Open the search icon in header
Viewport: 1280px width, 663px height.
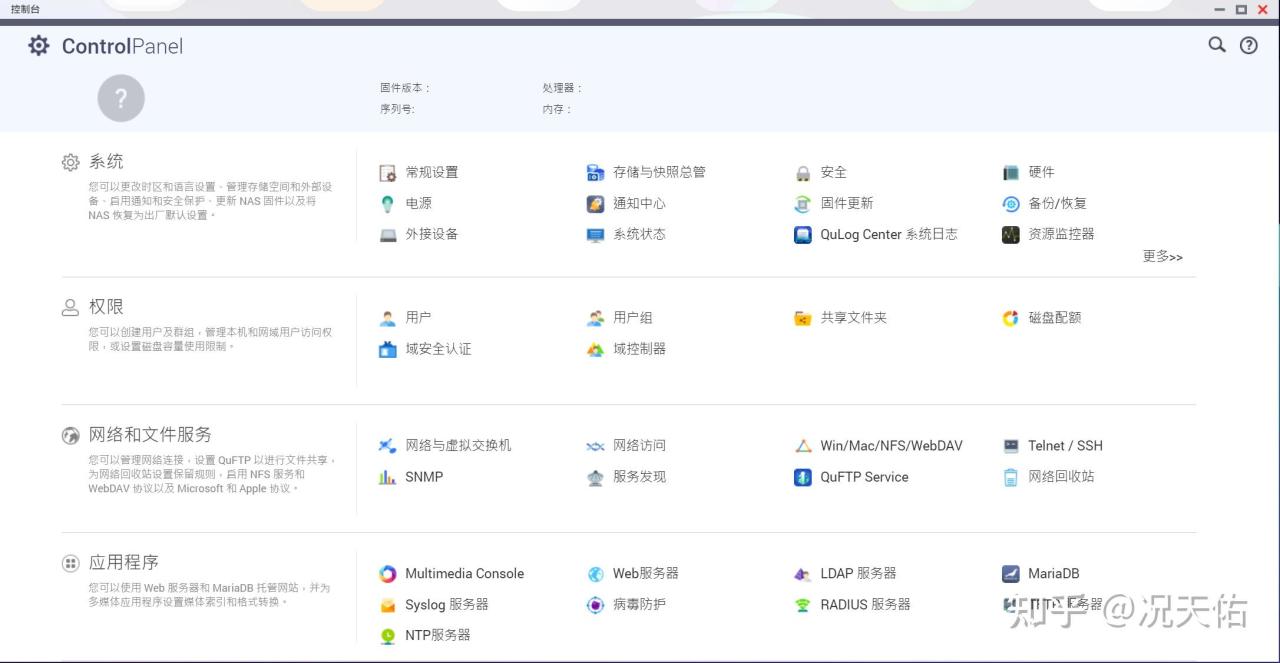pos(1217,45)
